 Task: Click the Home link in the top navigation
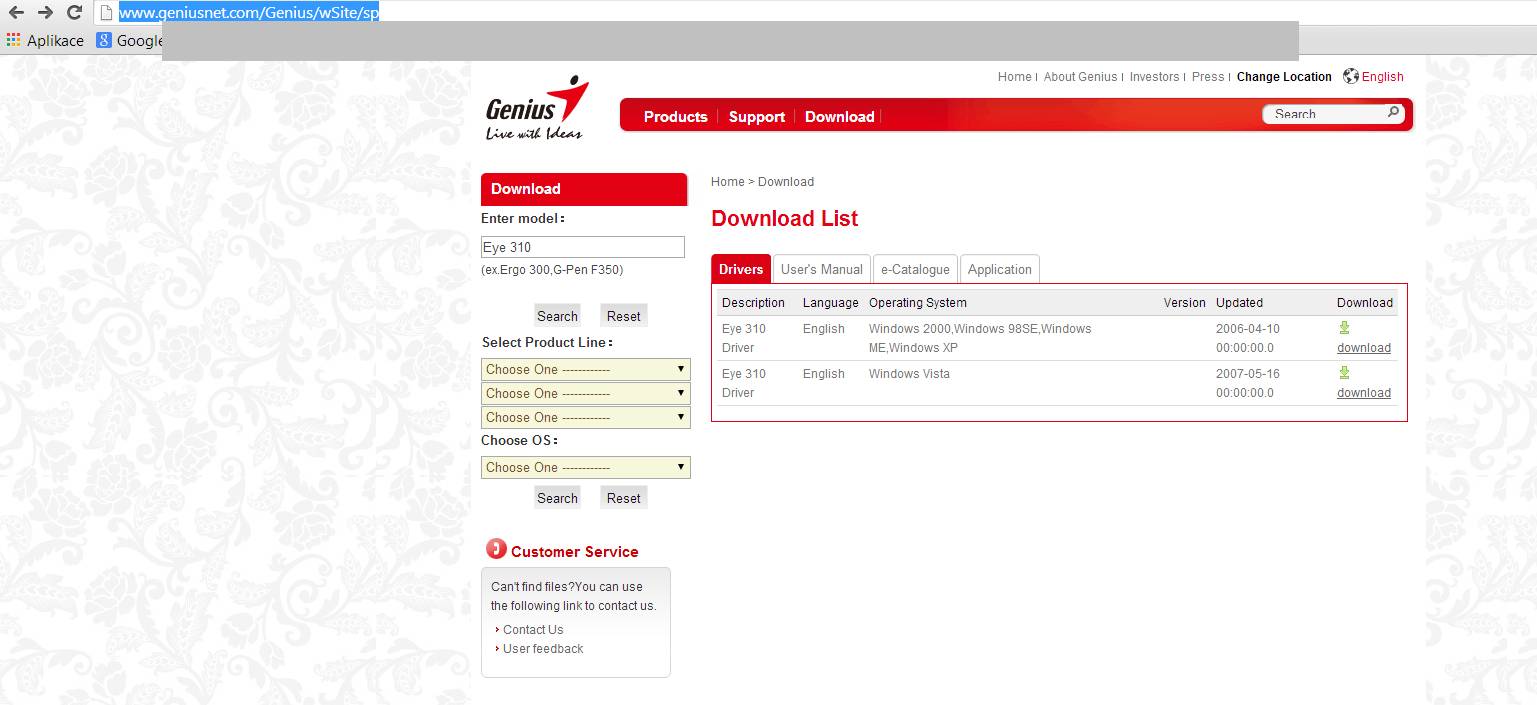pyautogui.click(x=1014, y=77)
